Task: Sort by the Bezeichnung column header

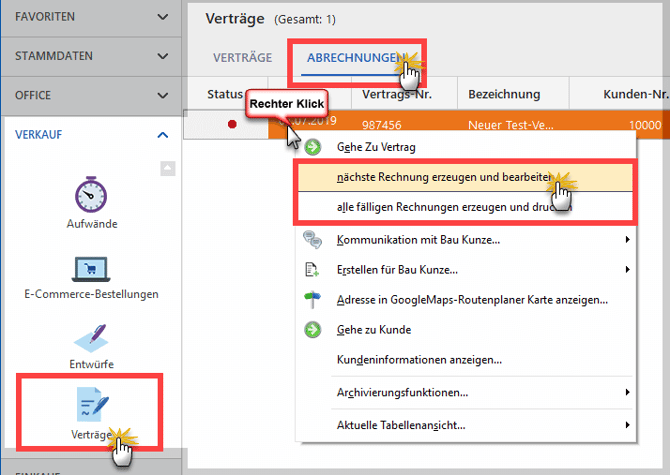Action: [504, 94]
